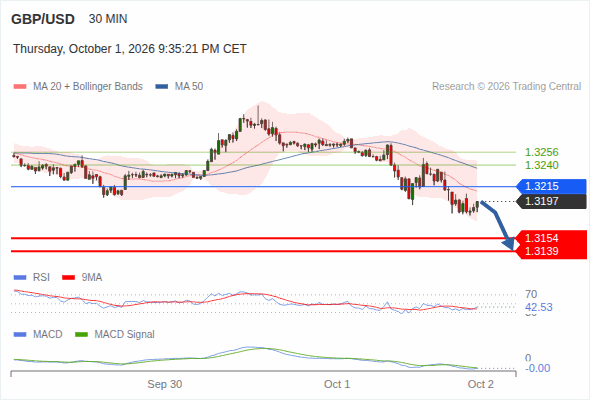Click the RSI legend color swatch
This screenshot has width=590, height=400.
[20, 278]
